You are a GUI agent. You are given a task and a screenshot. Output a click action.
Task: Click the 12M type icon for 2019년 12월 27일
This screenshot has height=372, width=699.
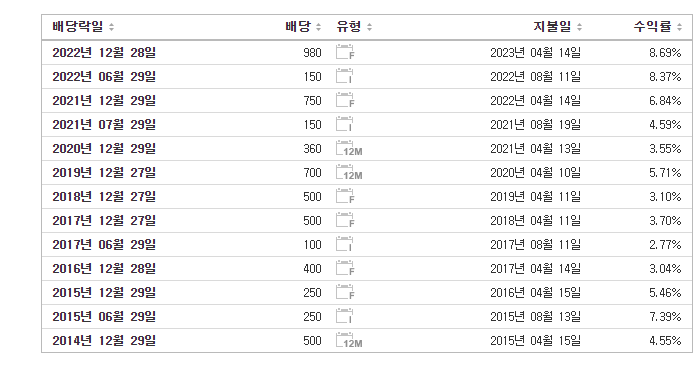pos(349,173)
